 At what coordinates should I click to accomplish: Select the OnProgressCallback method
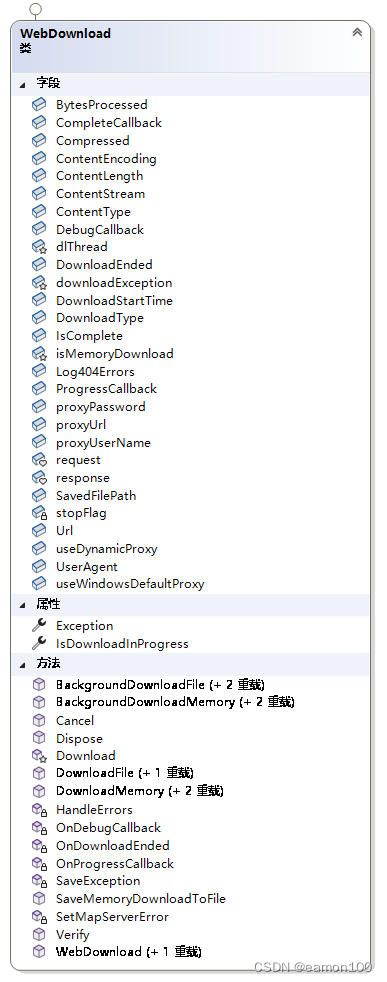(115, 863)
